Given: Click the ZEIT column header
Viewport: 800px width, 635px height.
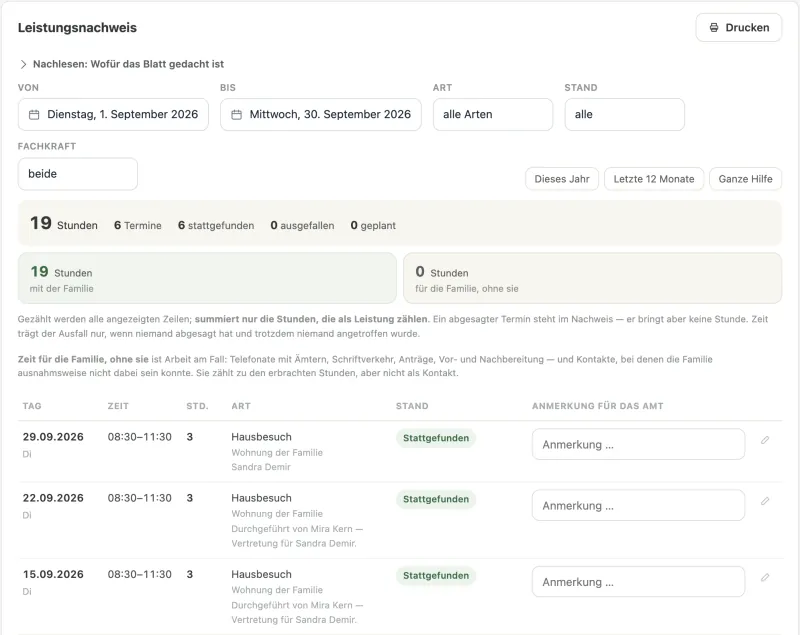Looking at the screenshot, I should click(x=118, y=406).
